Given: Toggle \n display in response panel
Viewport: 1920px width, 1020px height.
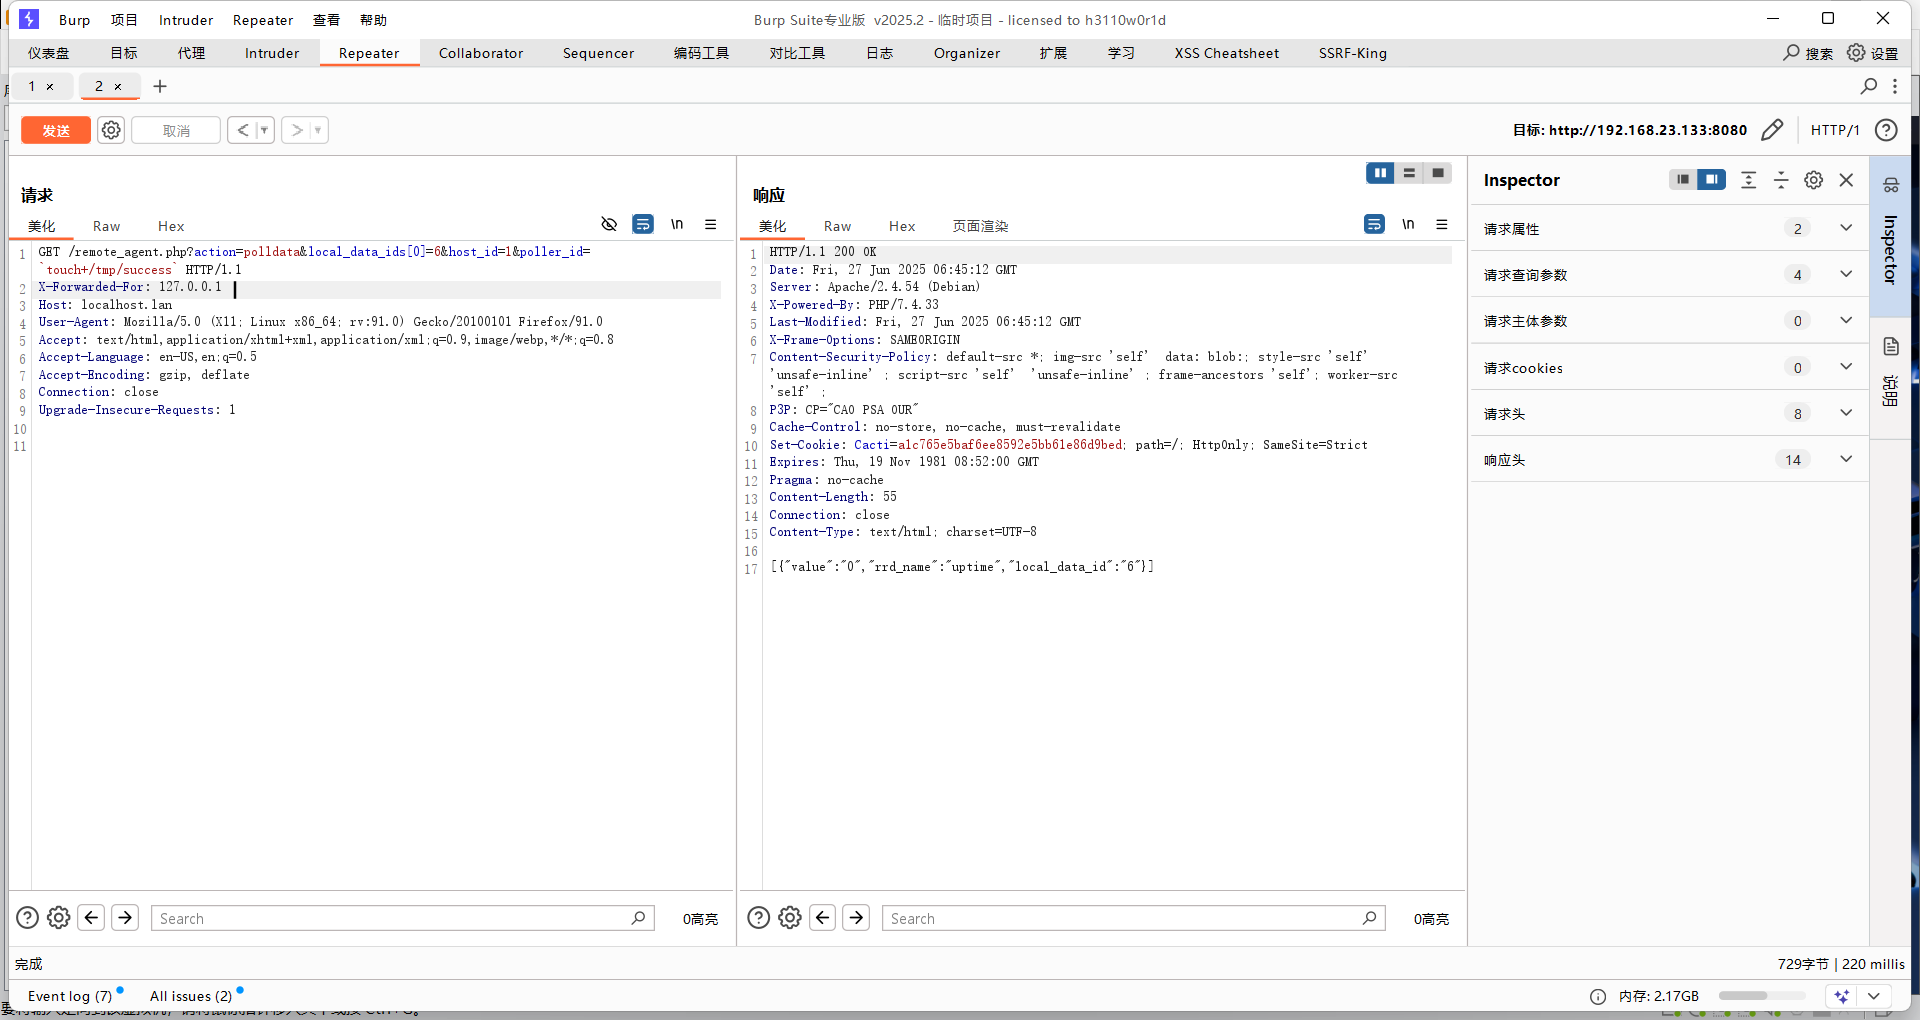Looking at the screenshot, I should pos(1408,224).
